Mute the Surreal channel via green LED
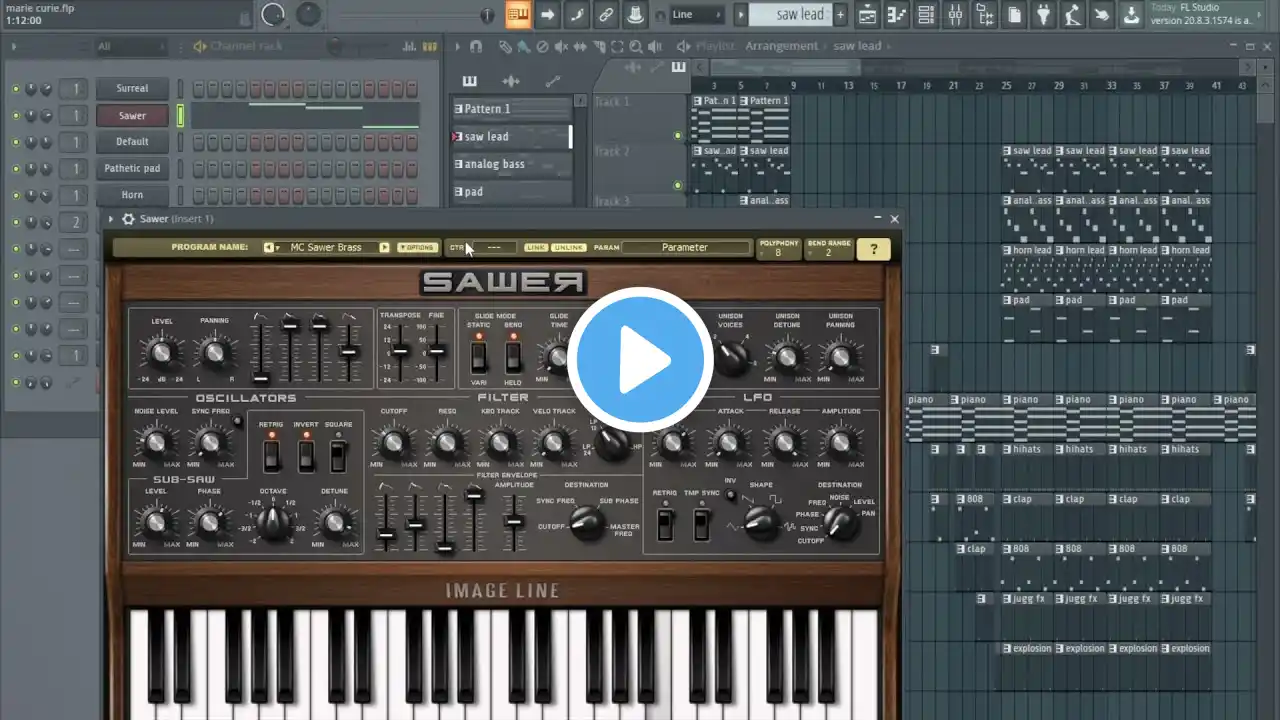This screenshot has width=1280, height=720. point(16,89)
